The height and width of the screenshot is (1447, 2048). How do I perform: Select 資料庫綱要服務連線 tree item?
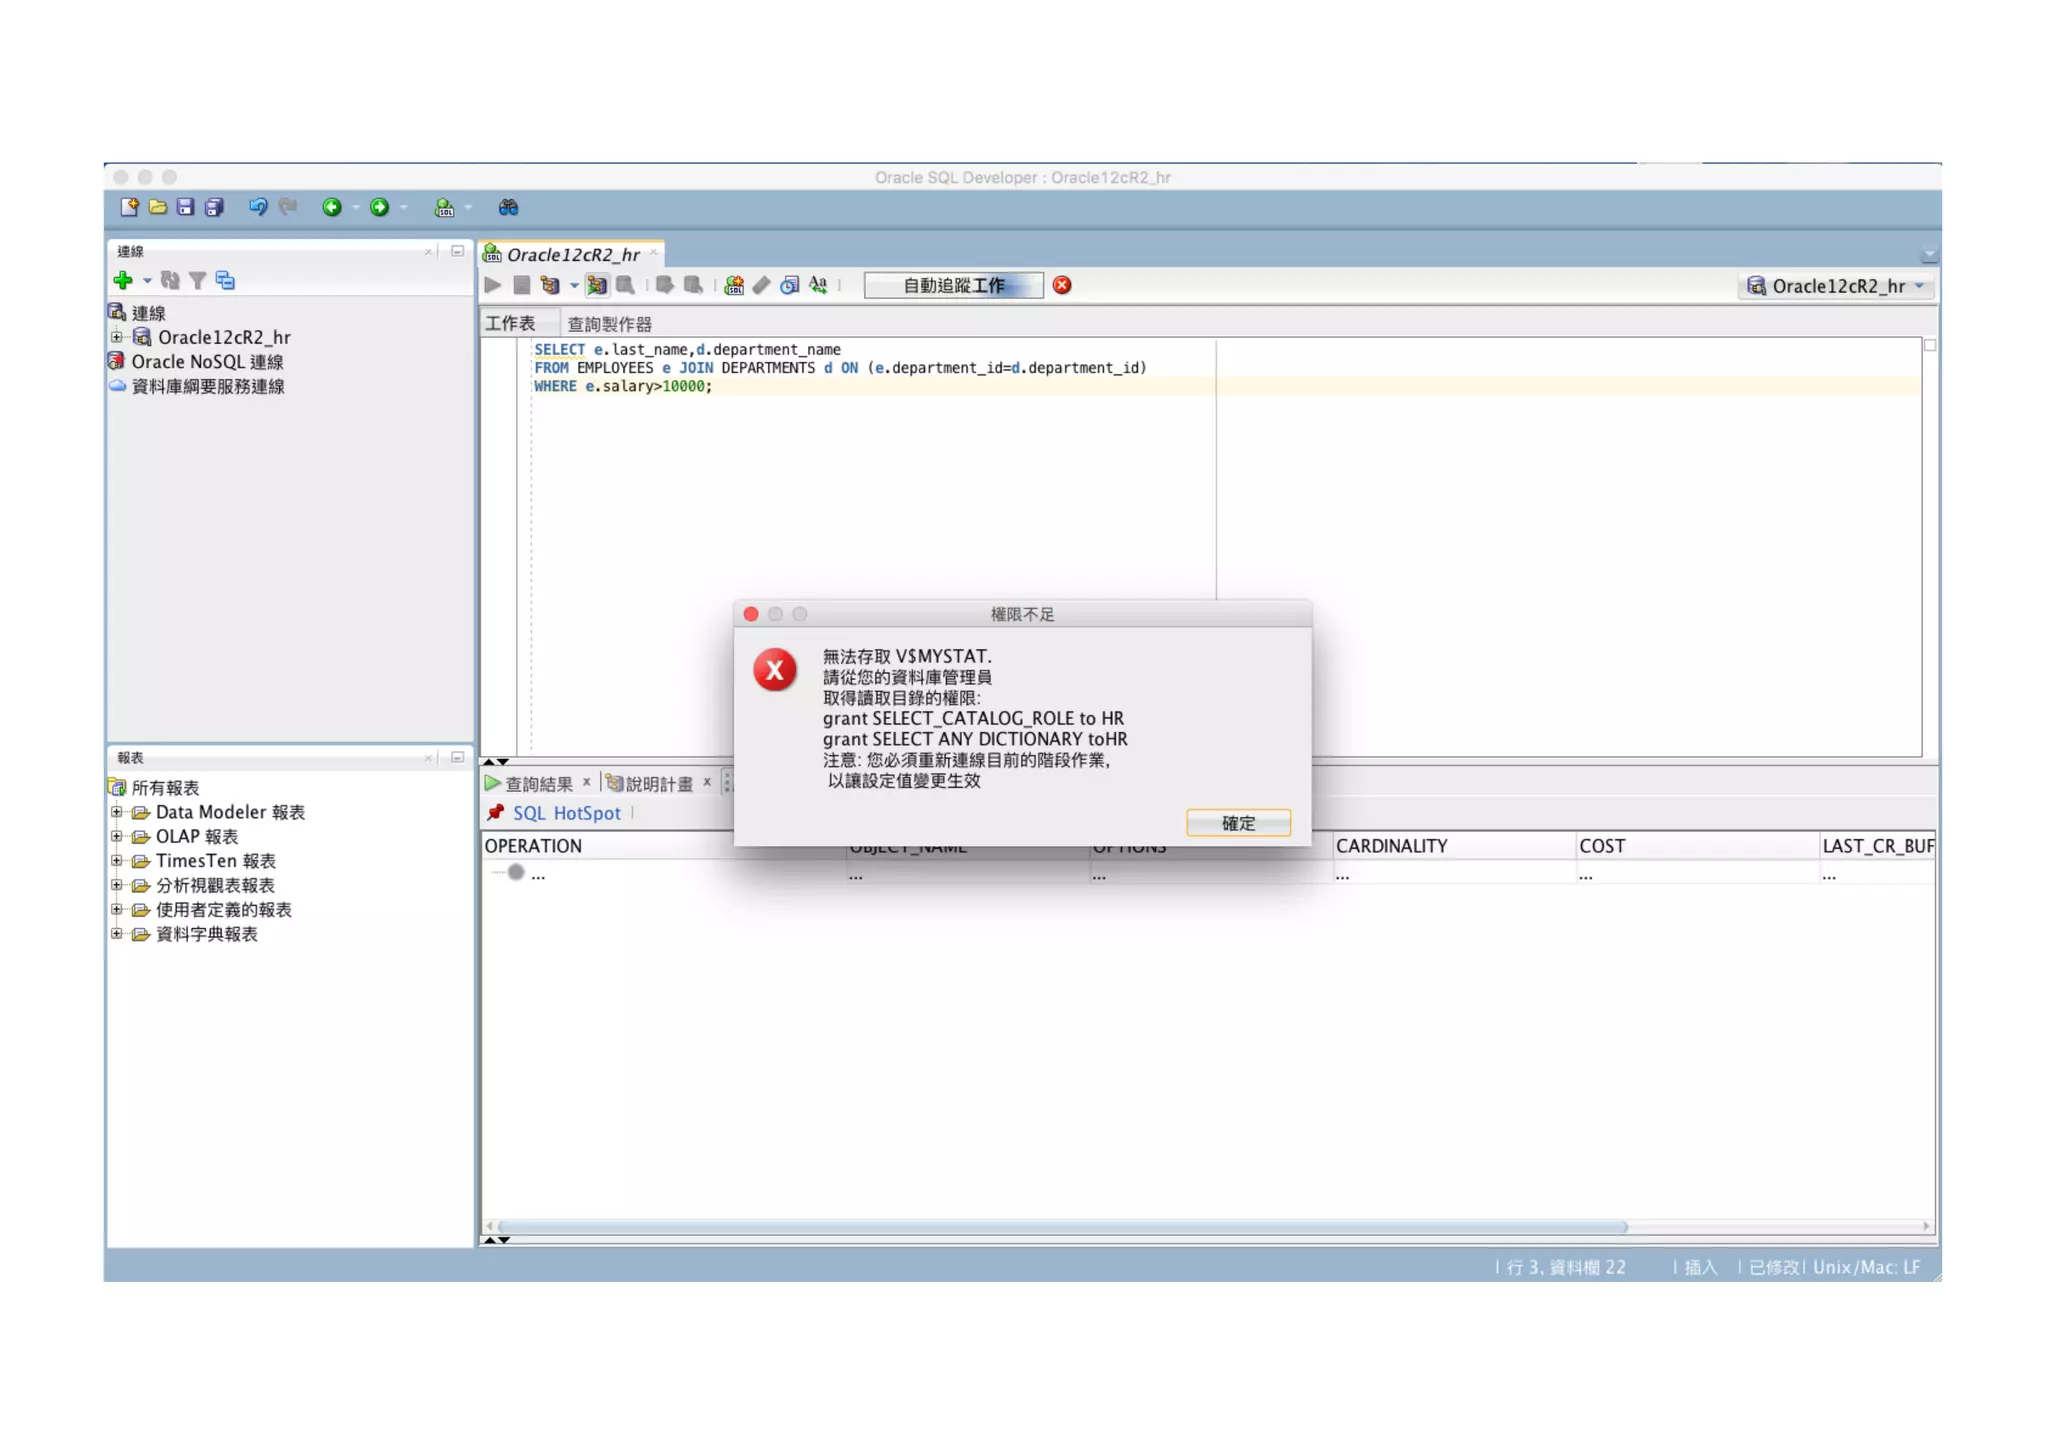coord(207,386)
